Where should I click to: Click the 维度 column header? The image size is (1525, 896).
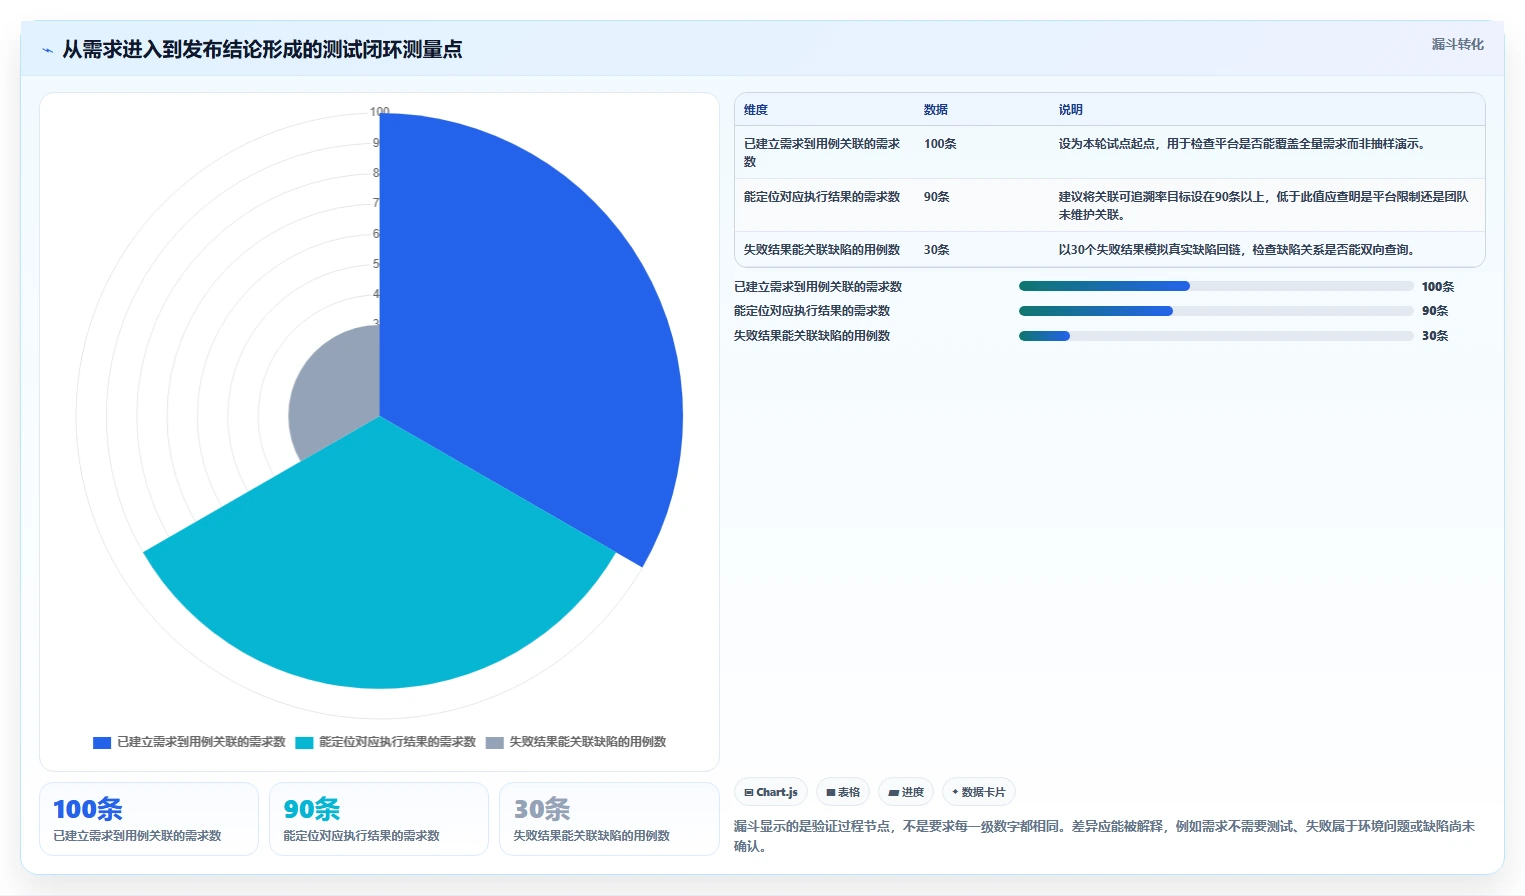(x=756, y=110)
